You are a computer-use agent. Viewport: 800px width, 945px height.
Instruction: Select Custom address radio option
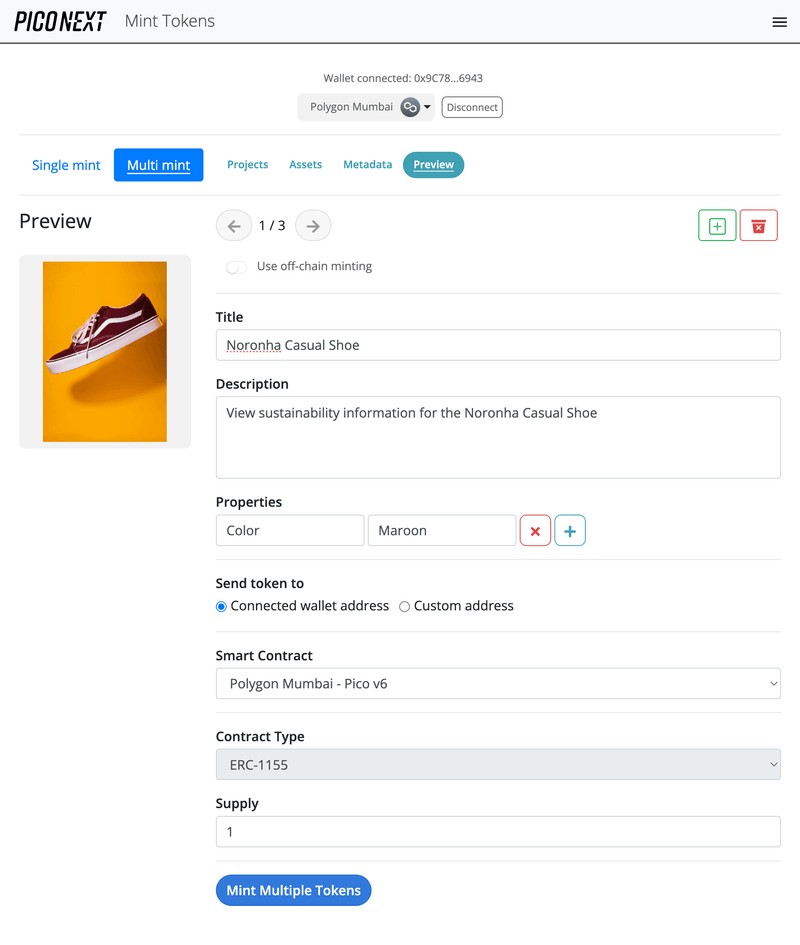tap(405, 606)
